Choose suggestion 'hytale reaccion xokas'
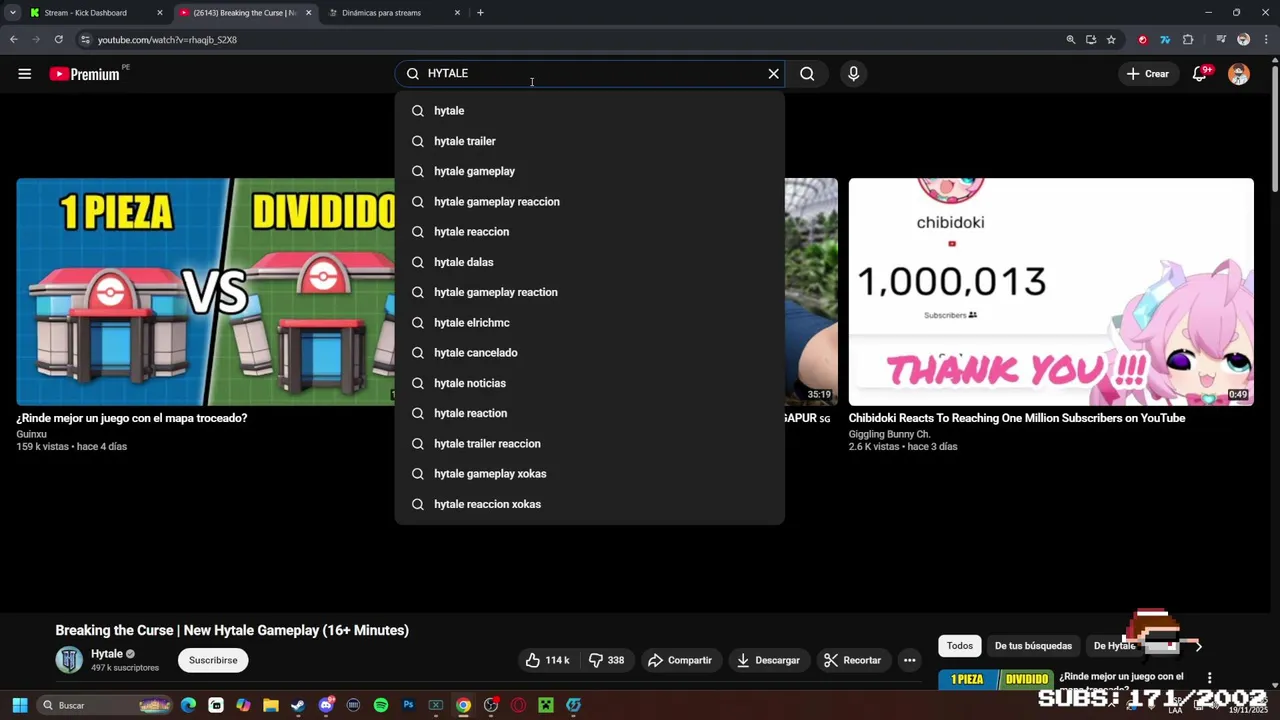The width and height of the screenshot is (1280, 720). (x=589, y=504)
